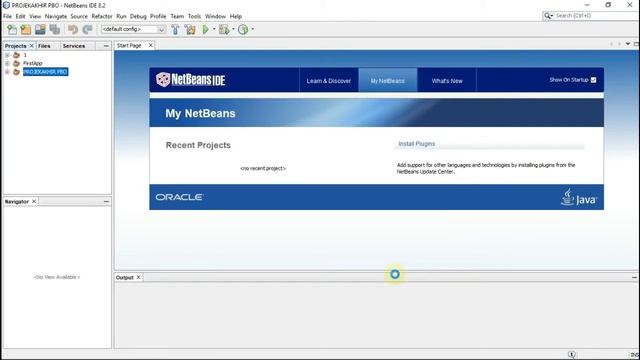This screenshot has height=360, width=640.
Task: Toggle the Show On Startup checkbox
Action: 593,80
